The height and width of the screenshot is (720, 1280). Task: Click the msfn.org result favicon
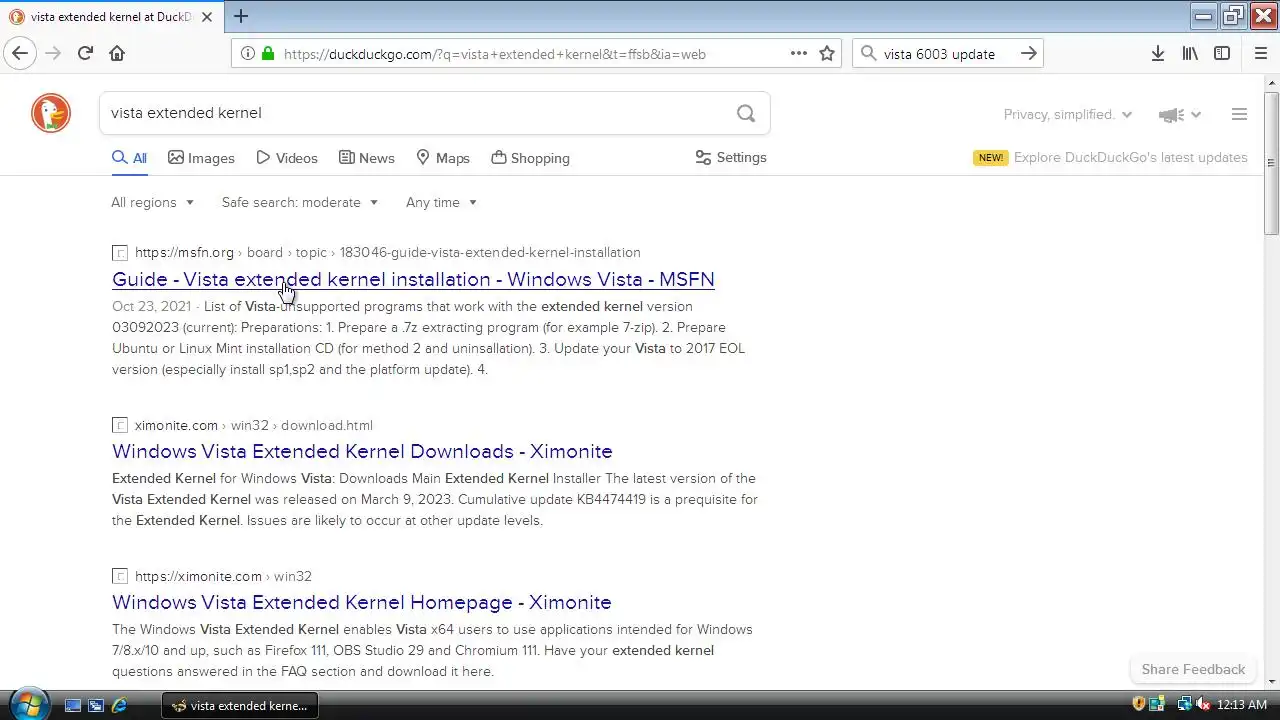coord(120,253)
